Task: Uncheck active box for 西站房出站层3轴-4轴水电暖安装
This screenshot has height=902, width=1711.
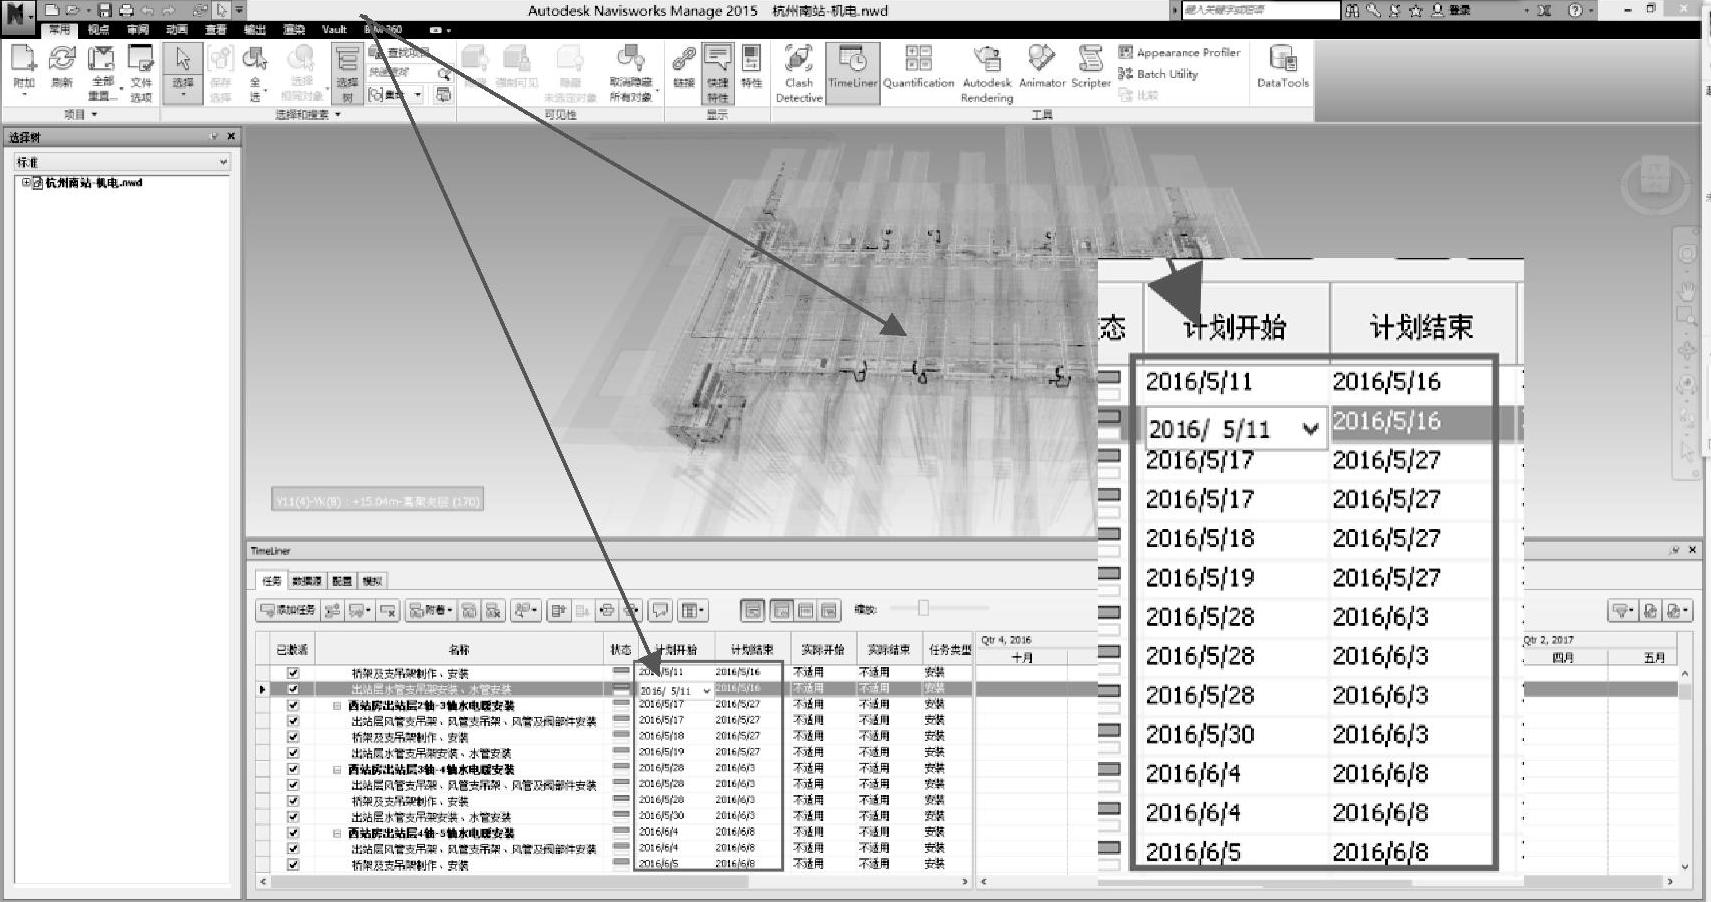Action: coord(293,769)
